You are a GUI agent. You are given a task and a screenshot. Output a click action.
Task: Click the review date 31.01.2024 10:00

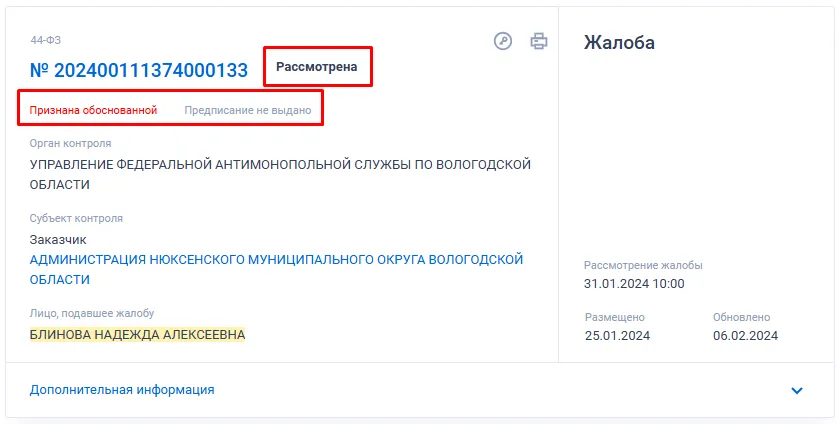click(x=634, y=284)
